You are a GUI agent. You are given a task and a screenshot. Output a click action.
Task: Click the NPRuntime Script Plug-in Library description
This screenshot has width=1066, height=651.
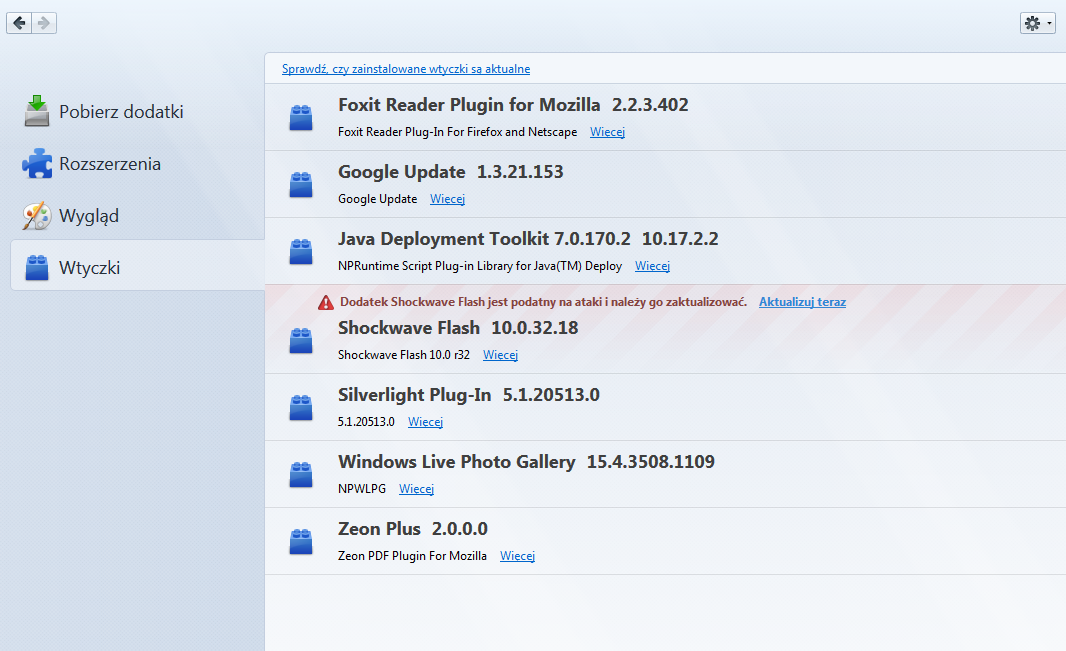pyautogui.click(x=480, y=266)
